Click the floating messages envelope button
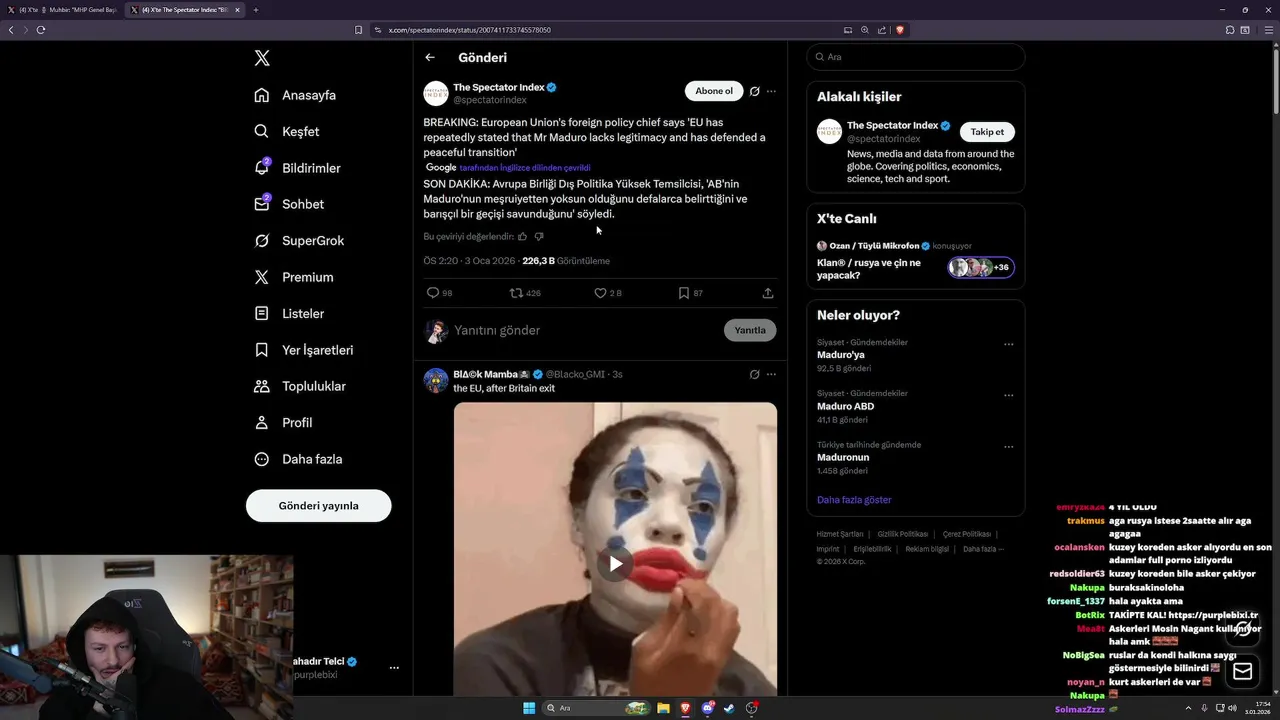 tap(1243, 671)
